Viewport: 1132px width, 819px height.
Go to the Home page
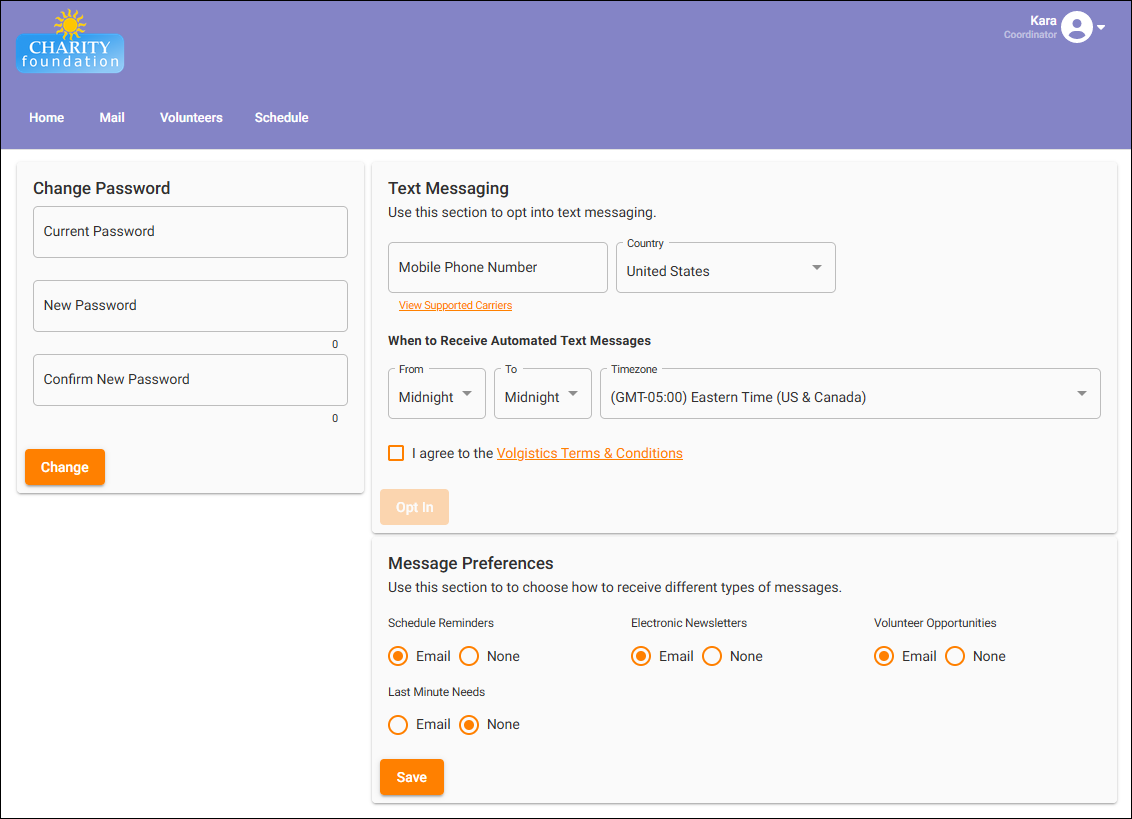[x=46, y=117]
